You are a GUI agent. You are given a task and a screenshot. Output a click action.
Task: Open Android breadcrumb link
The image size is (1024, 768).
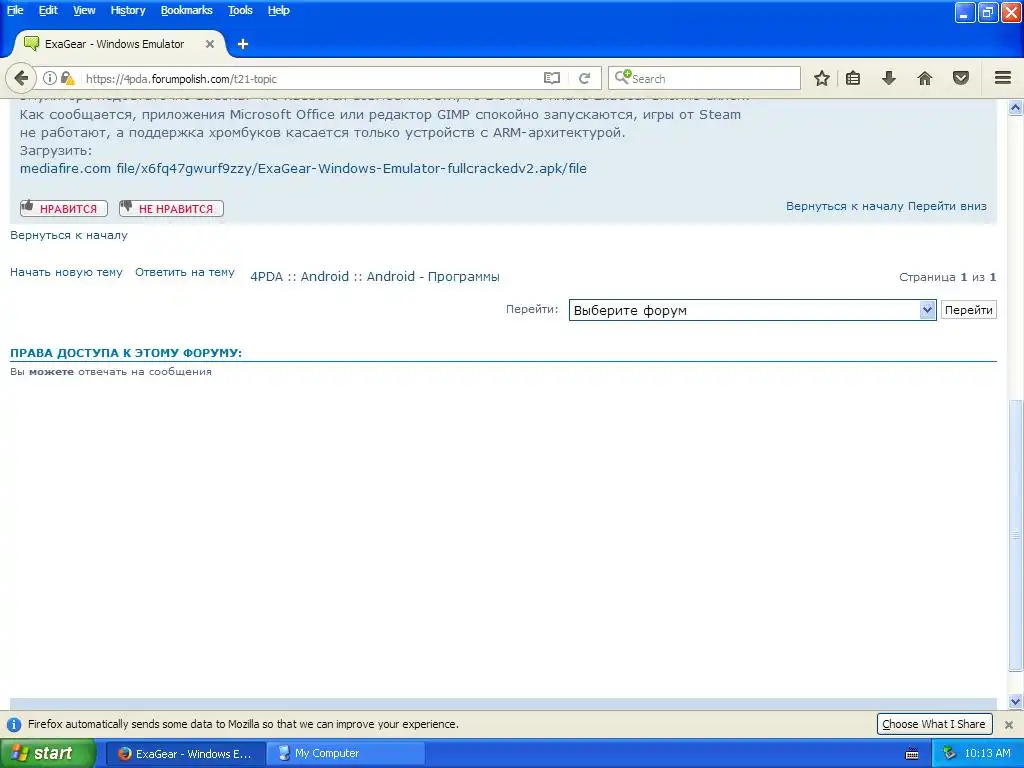coord(325,277)
